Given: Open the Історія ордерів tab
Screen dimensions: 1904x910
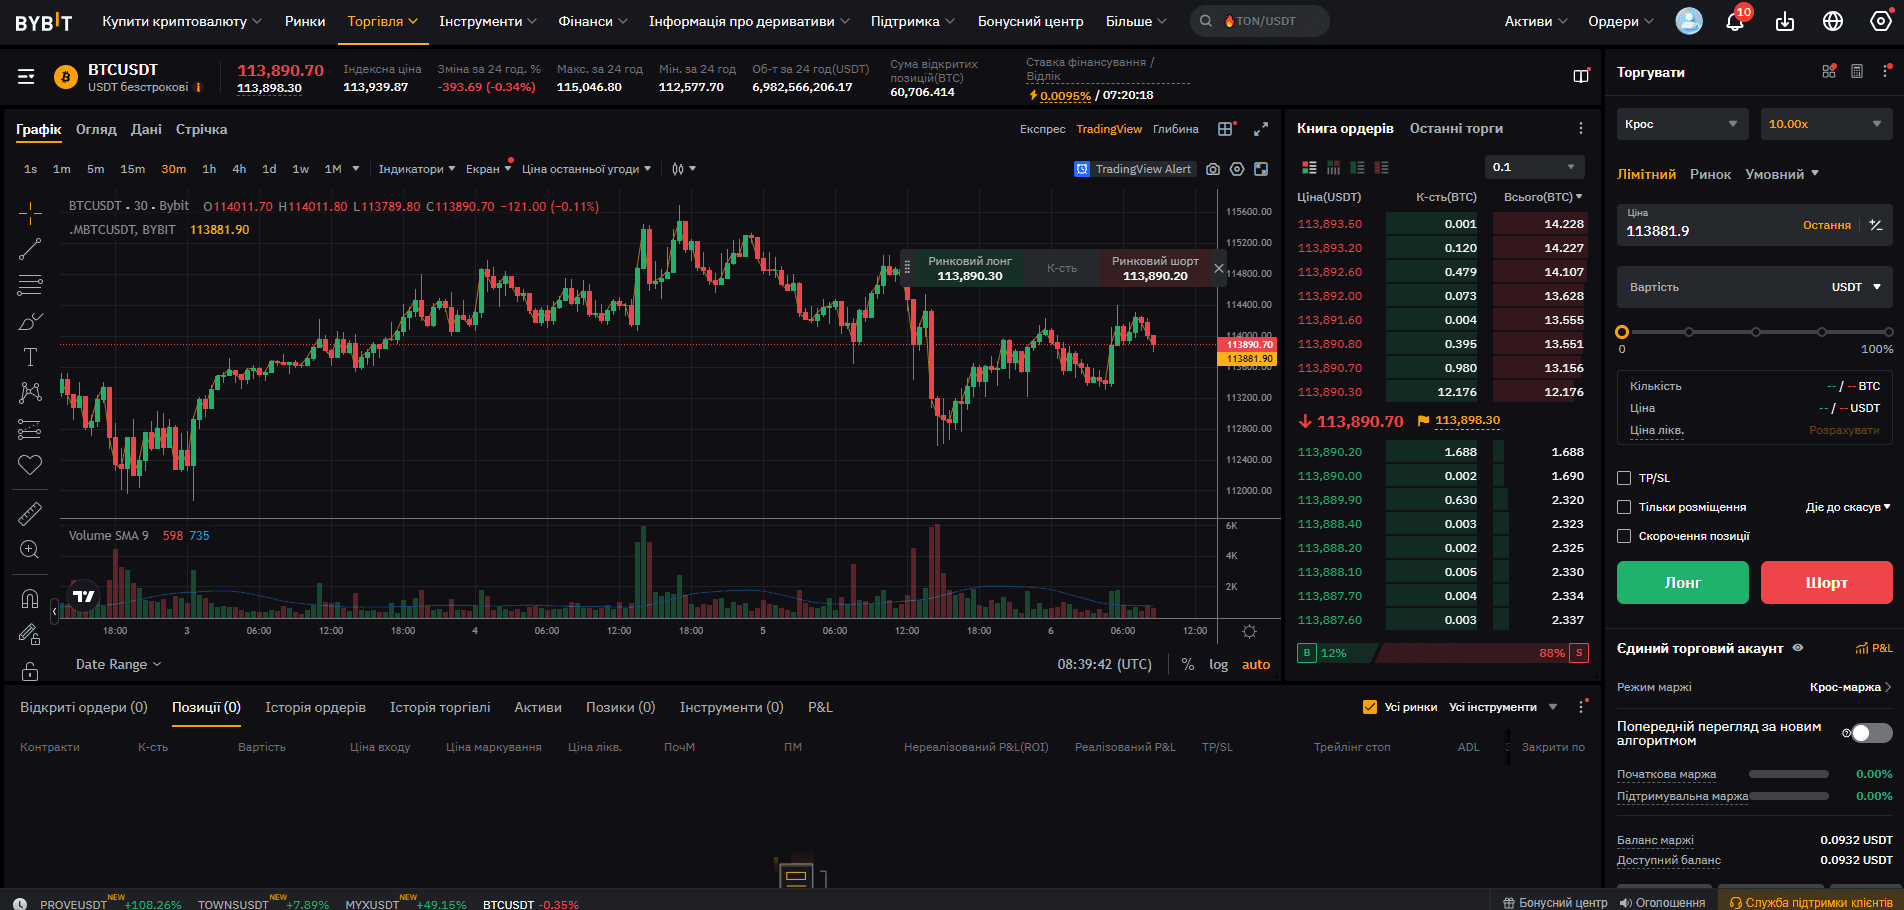Looking at the screenshot, I should coord(315,707).
